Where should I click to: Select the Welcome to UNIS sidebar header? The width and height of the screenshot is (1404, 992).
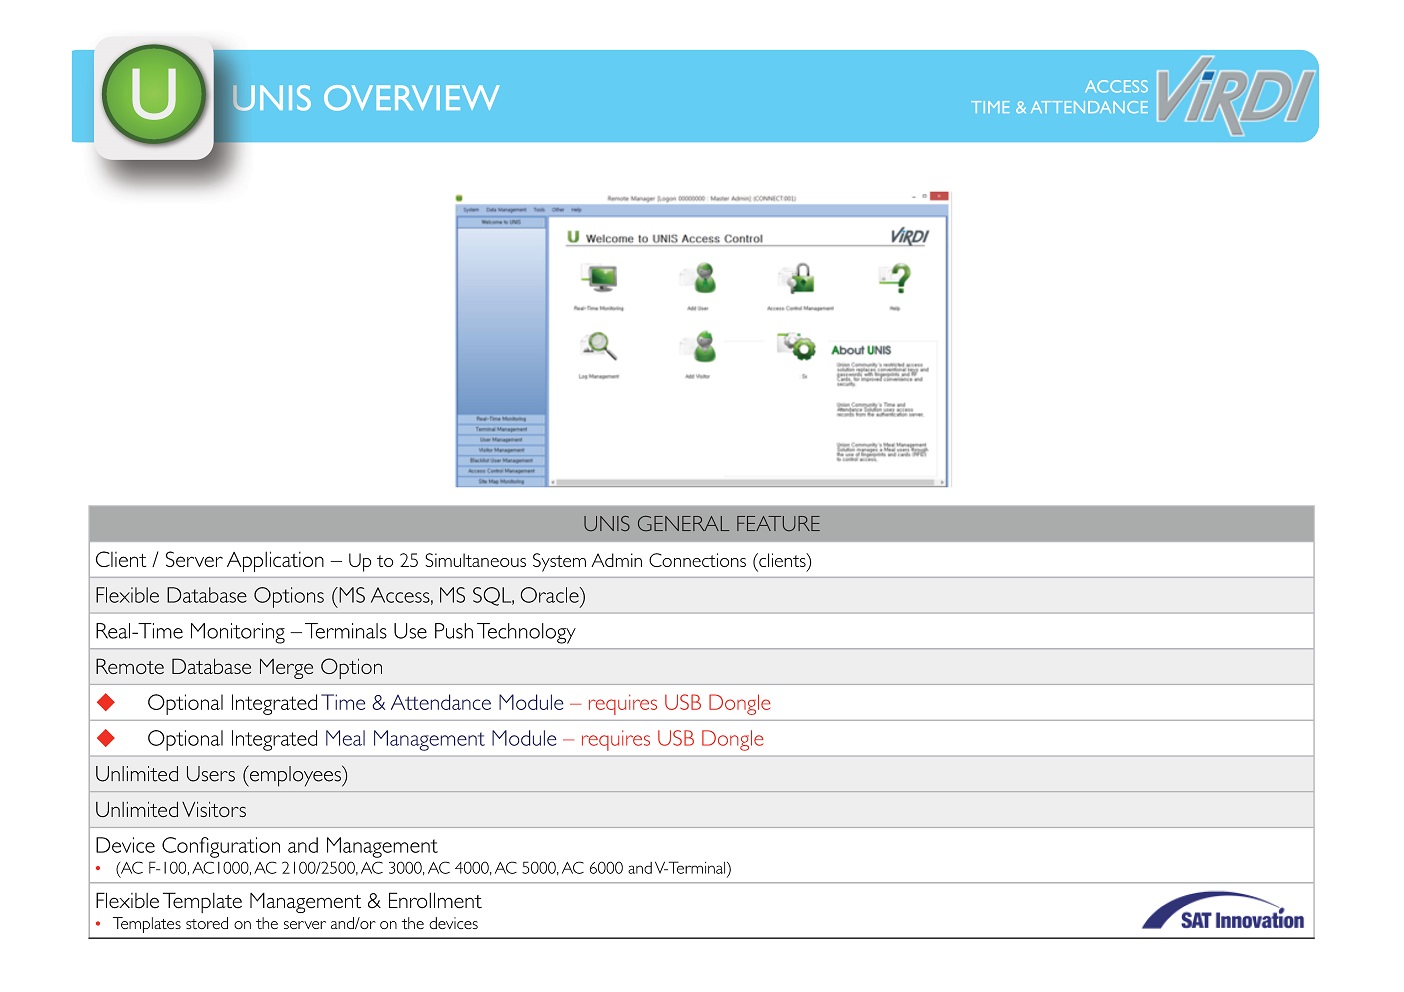pyautogui.click(x=501, y=222)
